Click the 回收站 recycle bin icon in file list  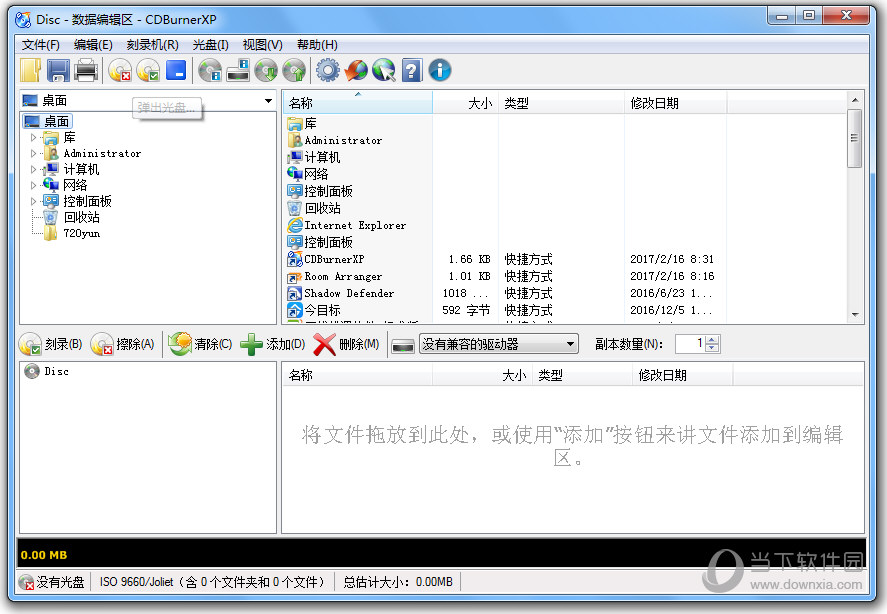[x=295, y=208]
